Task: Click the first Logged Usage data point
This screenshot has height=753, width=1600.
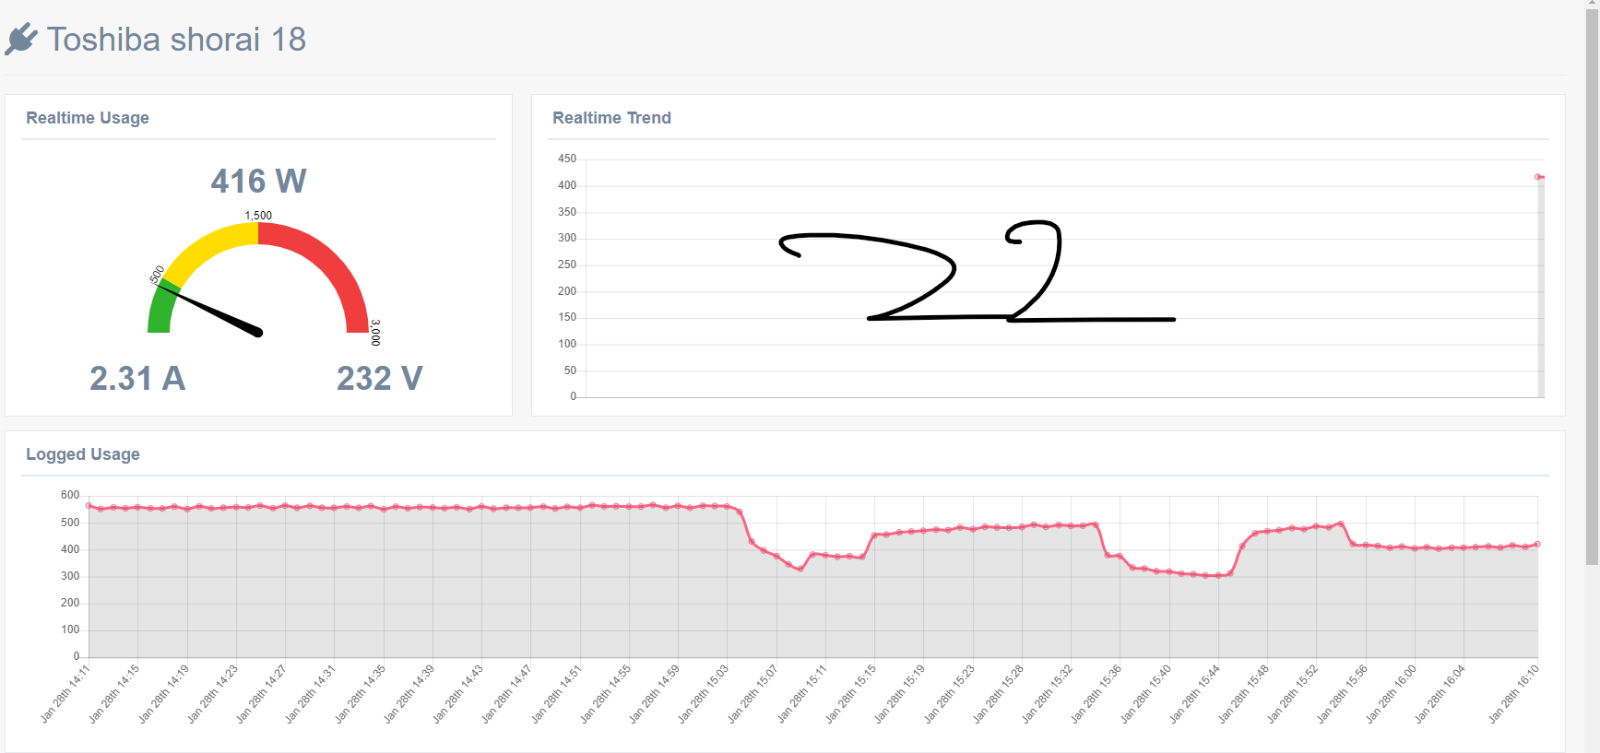Action: 88,506
